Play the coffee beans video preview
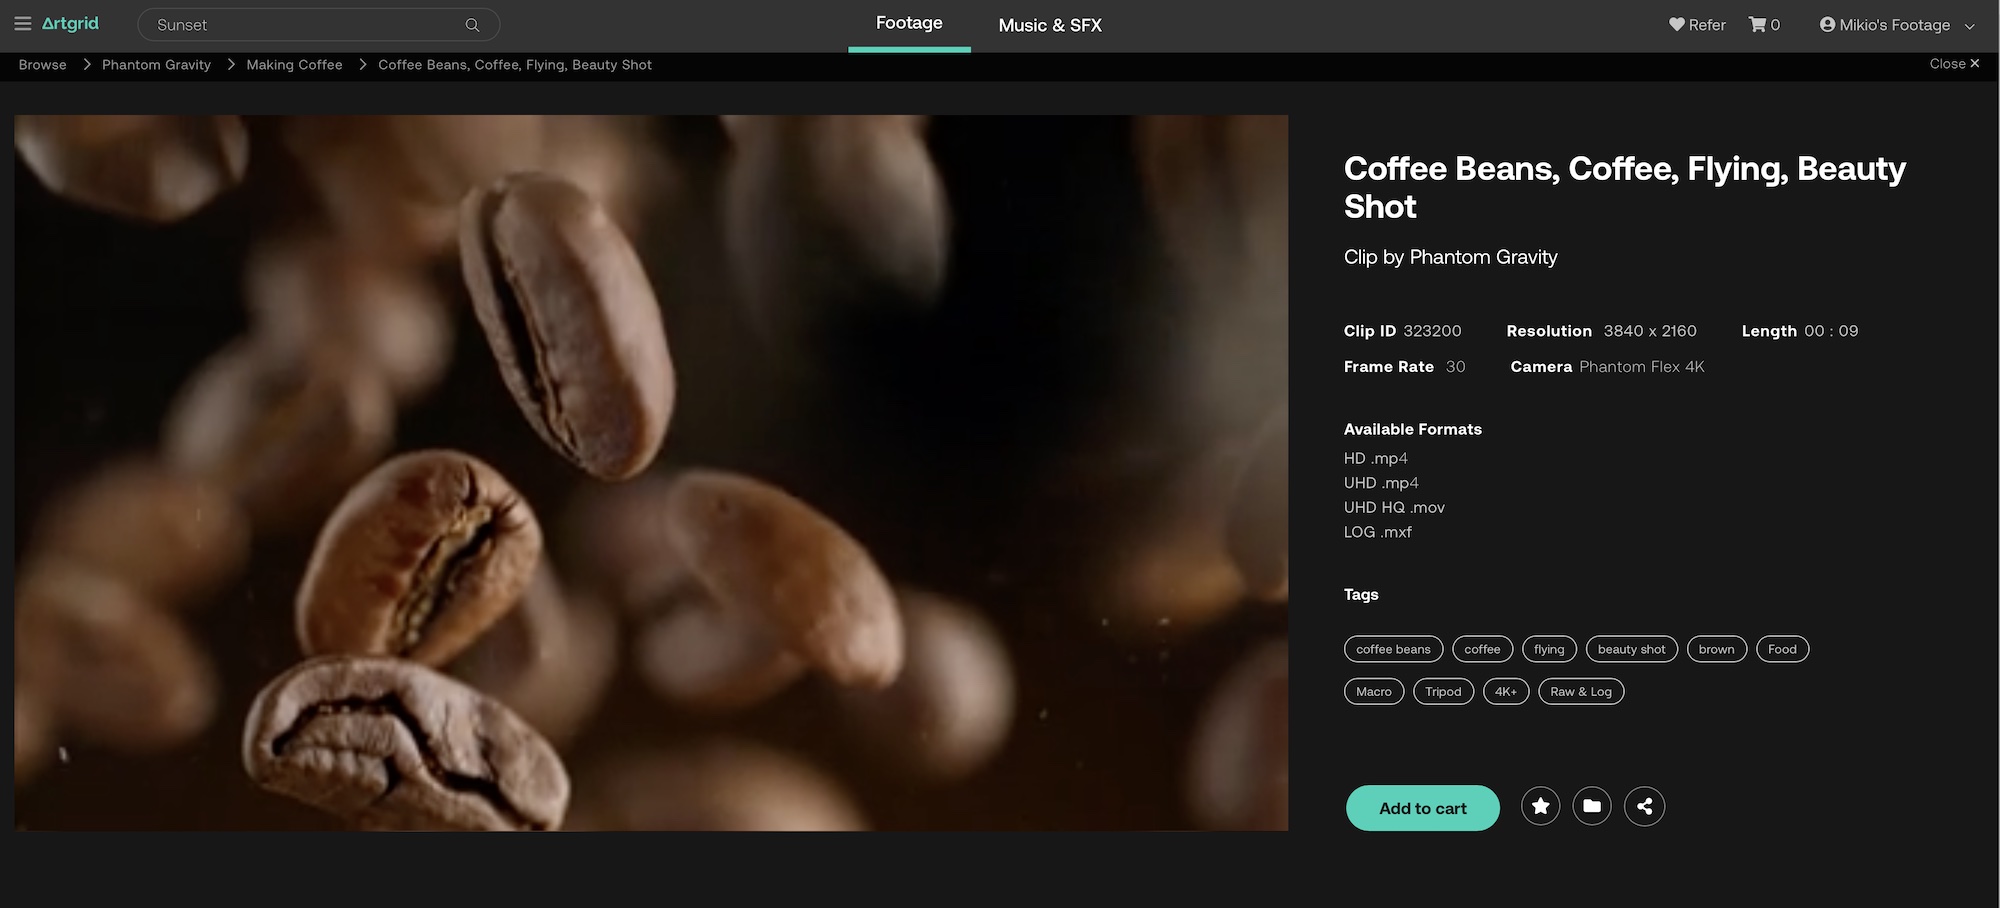This screenshot has width=2000, height=908. click(x=651, y=472)
